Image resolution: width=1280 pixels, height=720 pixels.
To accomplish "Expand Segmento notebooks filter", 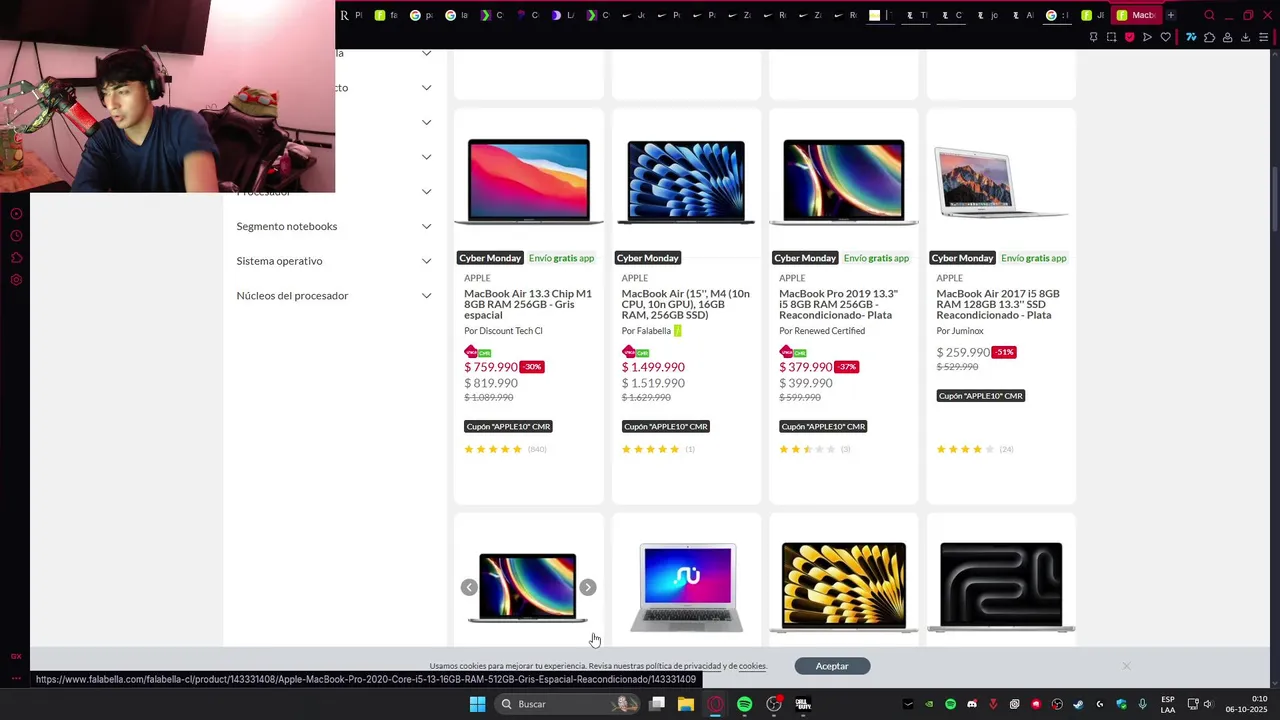I will tap(334, 226).
